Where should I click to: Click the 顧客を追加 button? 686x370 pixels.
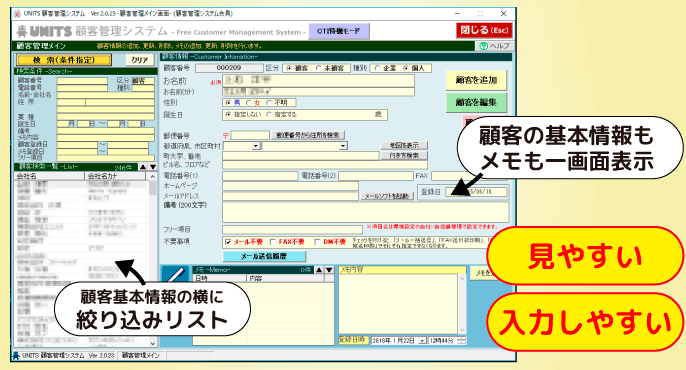tap(476, 80)
